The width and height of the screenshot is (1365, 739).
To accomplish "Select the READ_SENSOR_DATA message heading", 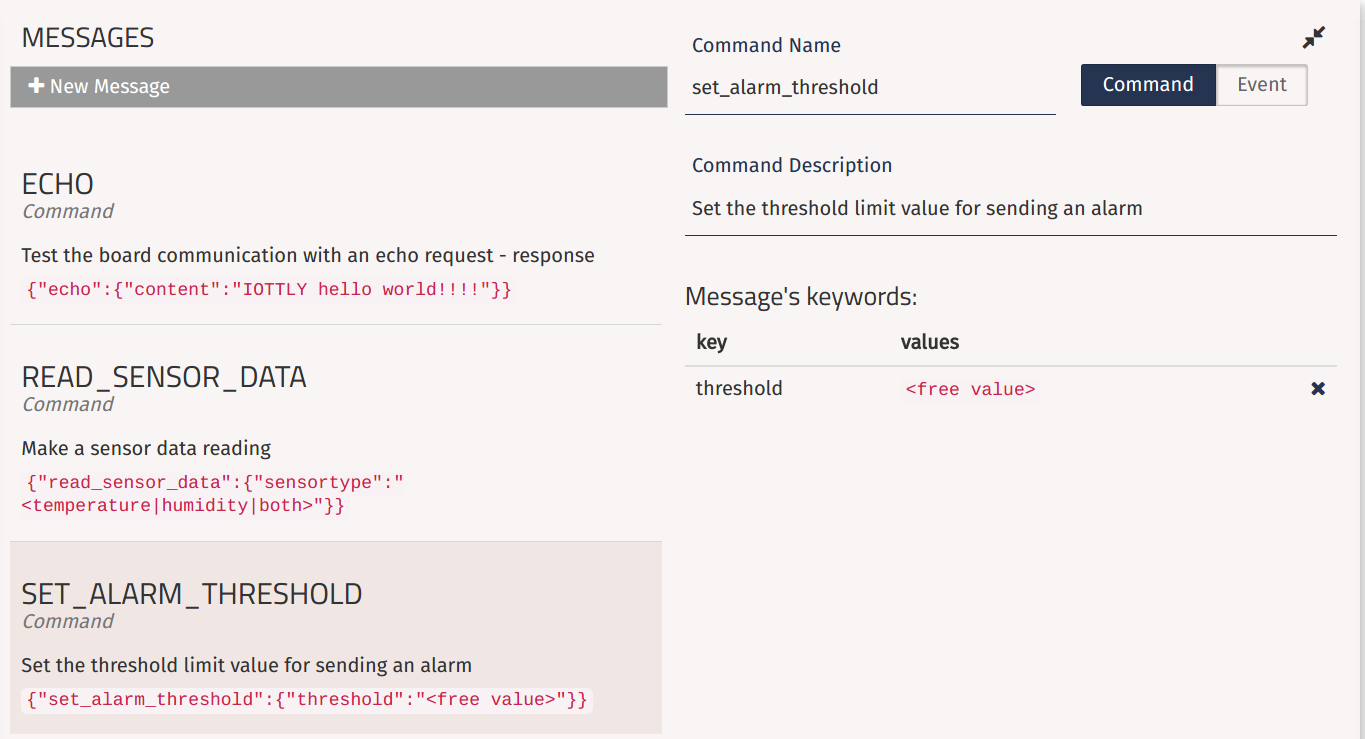I will pyautogui.click(x=164, y=377).
